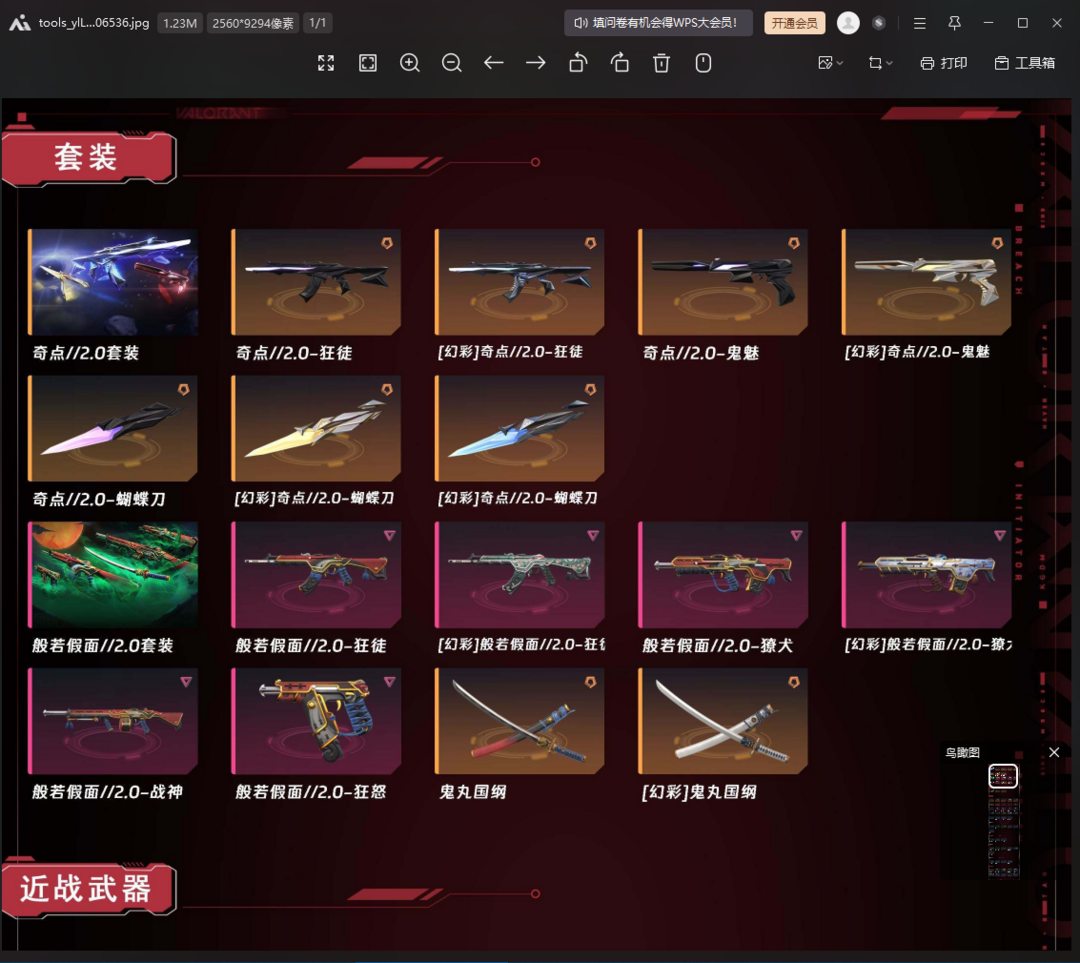Click the user avatar icon
This screenshot has height=963, width=1080.
[x=848, y=23]
